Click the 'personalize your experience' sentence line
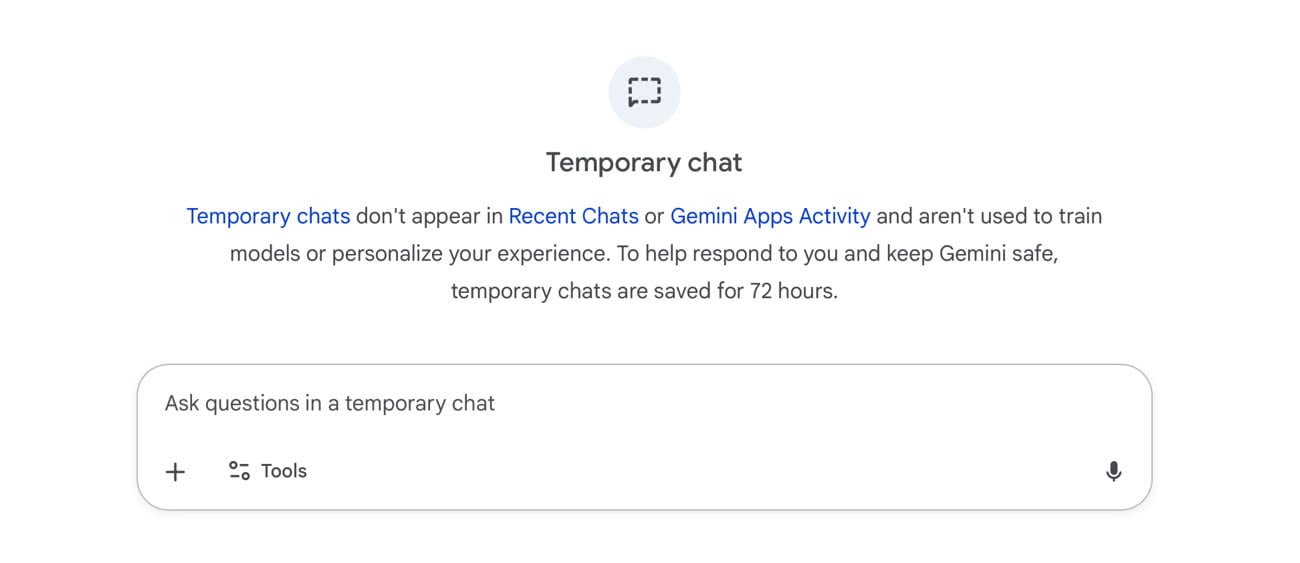Image resolution: width=1300 pixels, height=563 pixels. (644, 254)
